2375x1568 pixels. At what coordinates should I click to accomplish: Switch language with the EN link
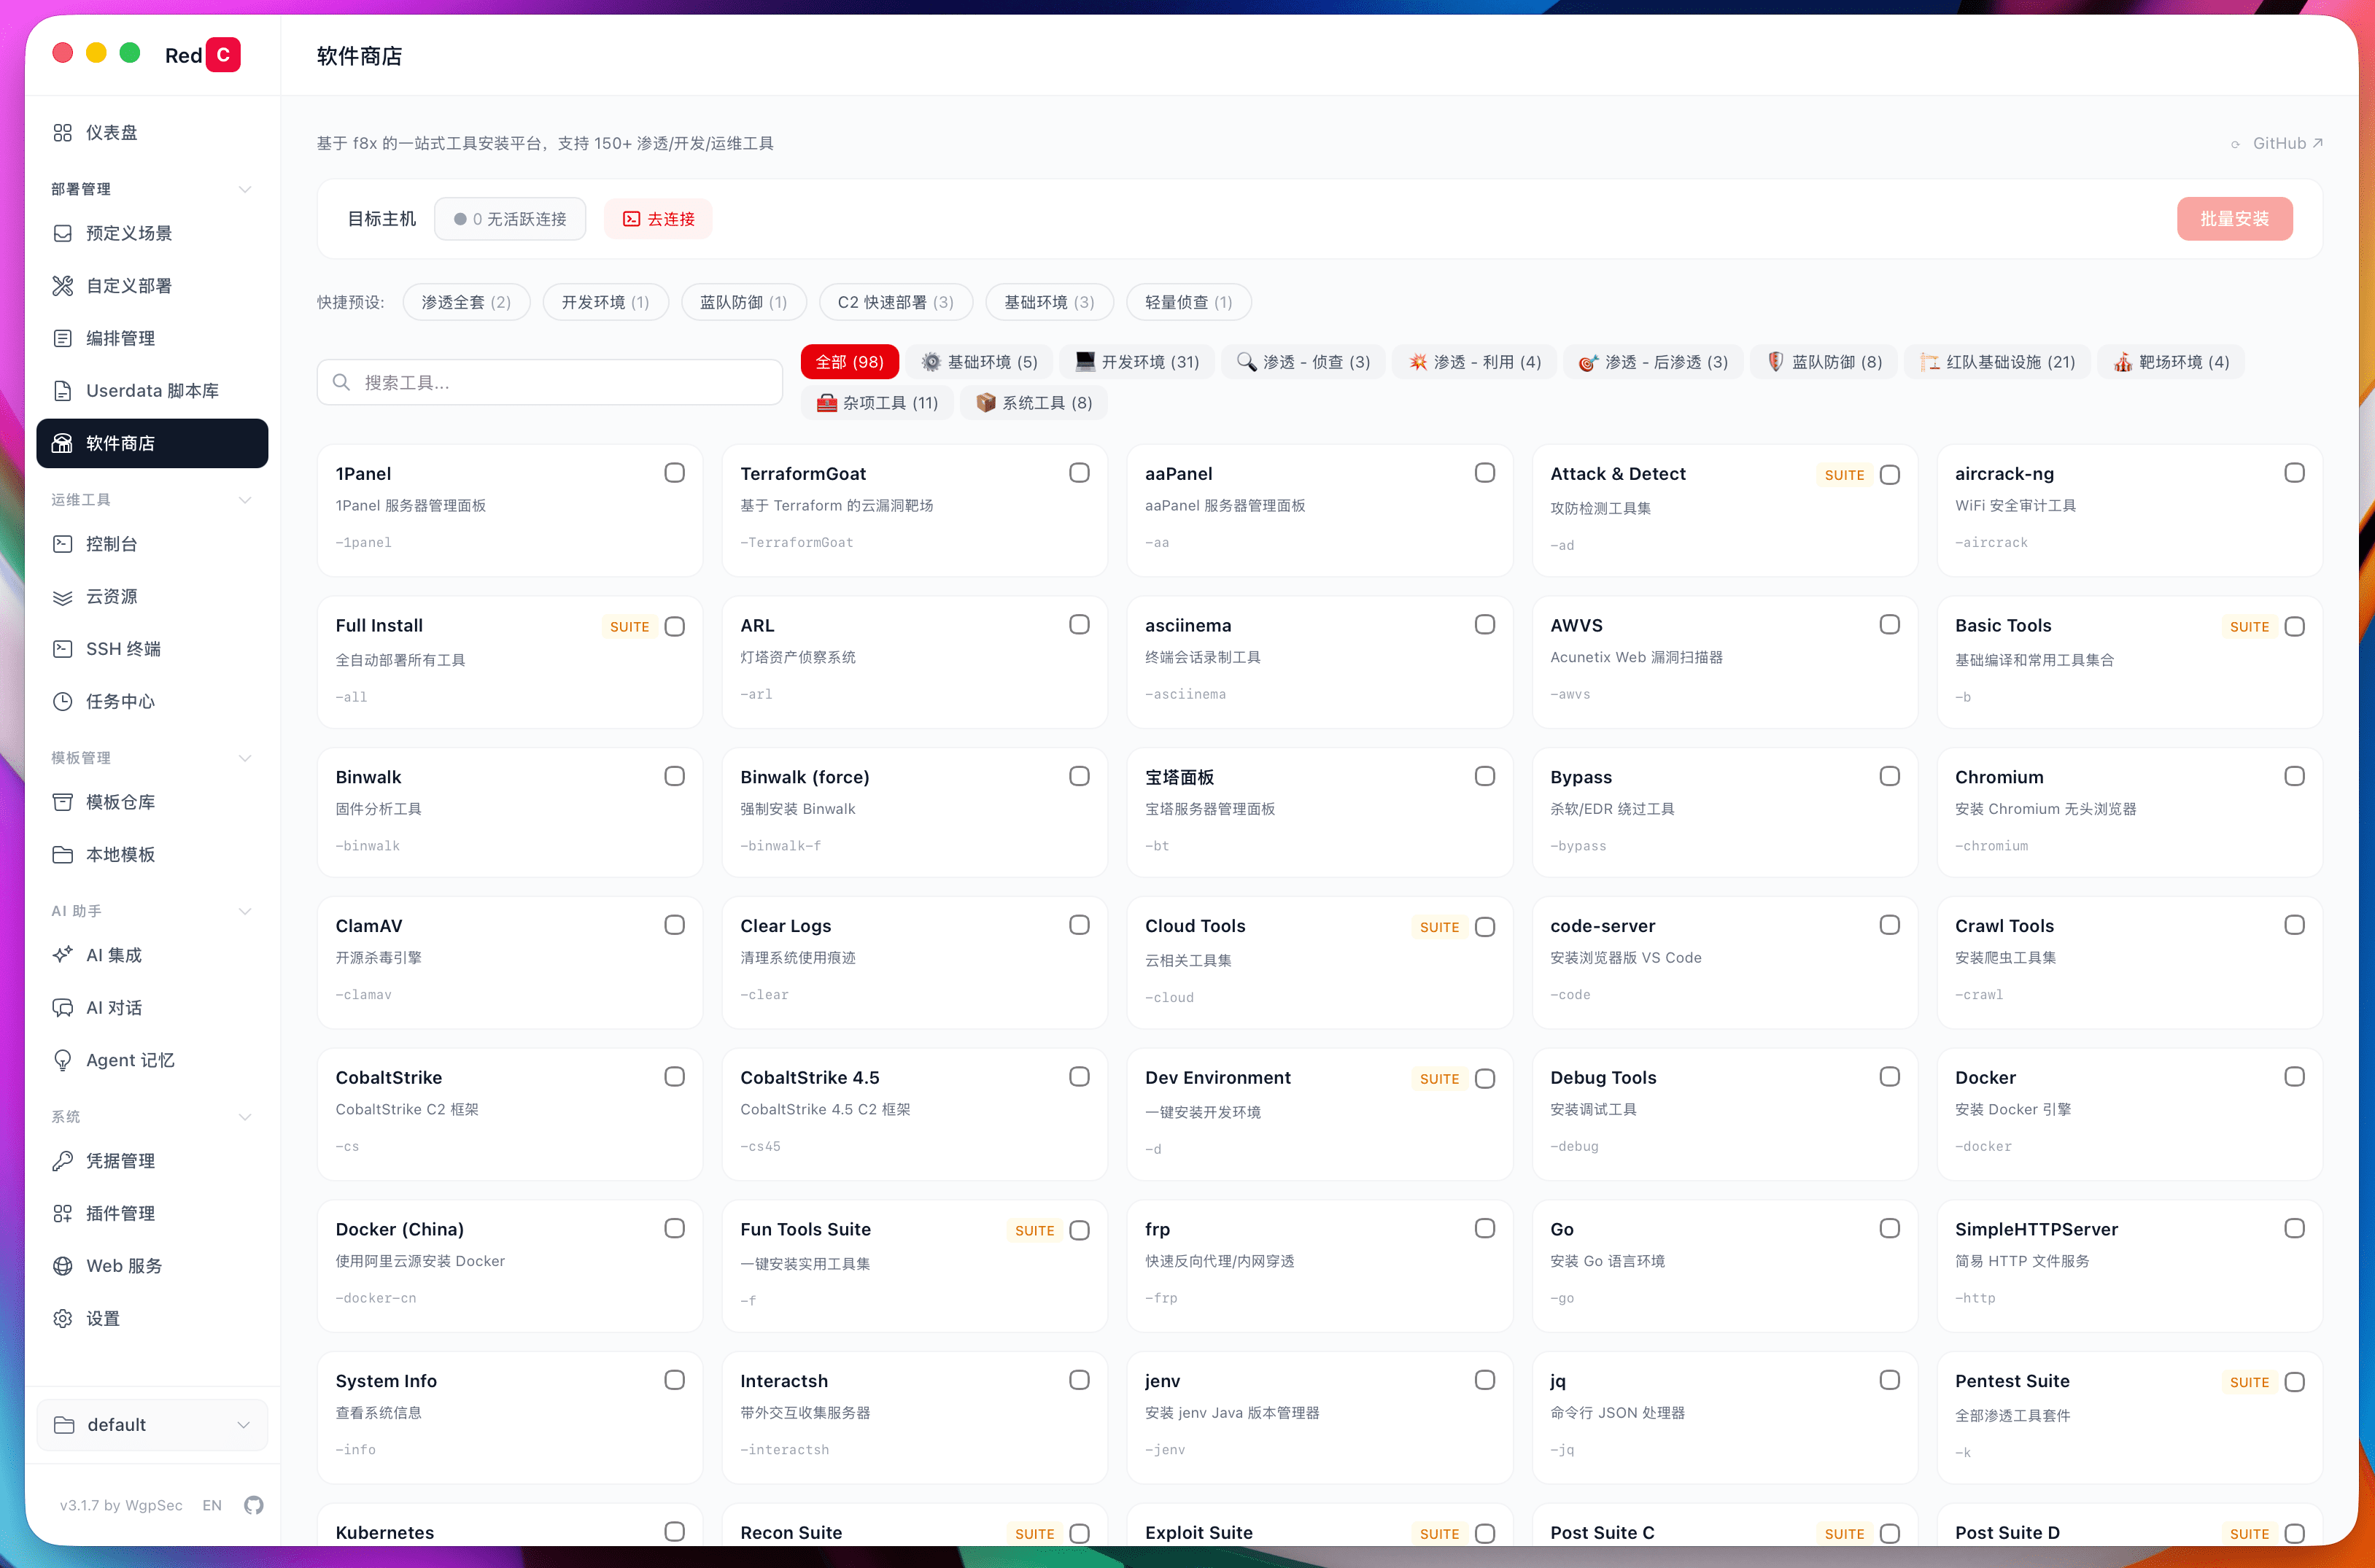pyautogui.click(x=212, y=1505)
